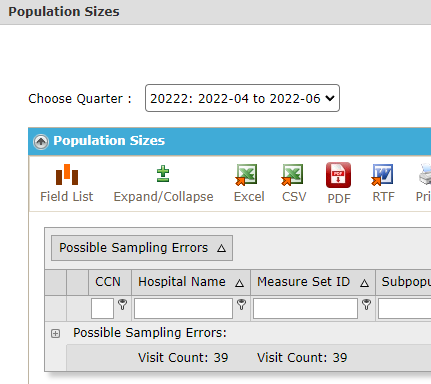Export the report as RTF
The image size is (431, 384).
(383, 174)
